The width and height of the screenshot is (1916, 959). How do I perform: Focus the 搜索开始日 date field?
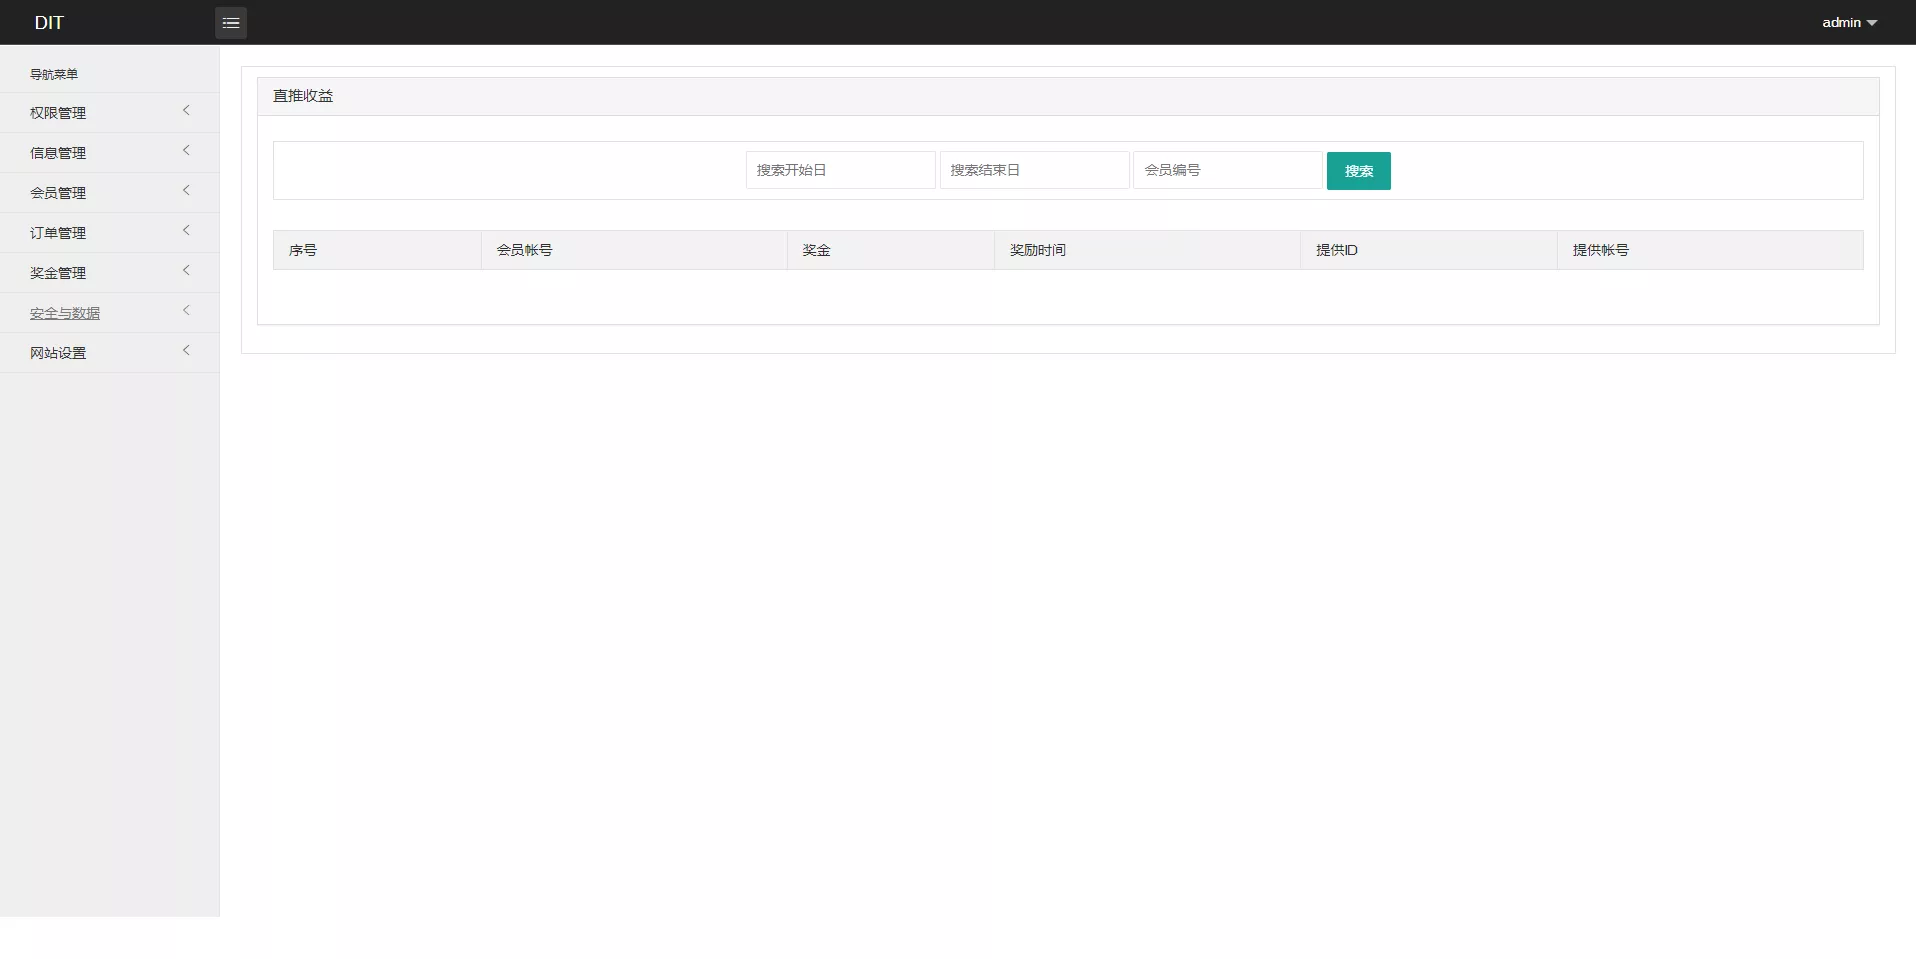click(840, 170)
